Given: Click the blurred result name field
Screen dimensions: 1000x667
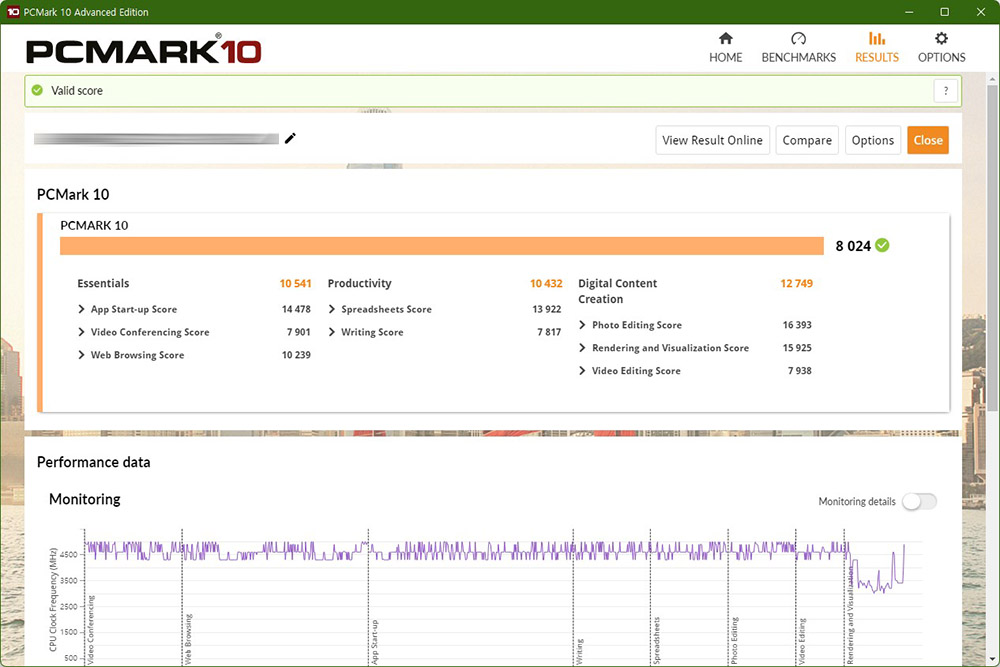Looking at the screenshot, I should click(156, 139).
